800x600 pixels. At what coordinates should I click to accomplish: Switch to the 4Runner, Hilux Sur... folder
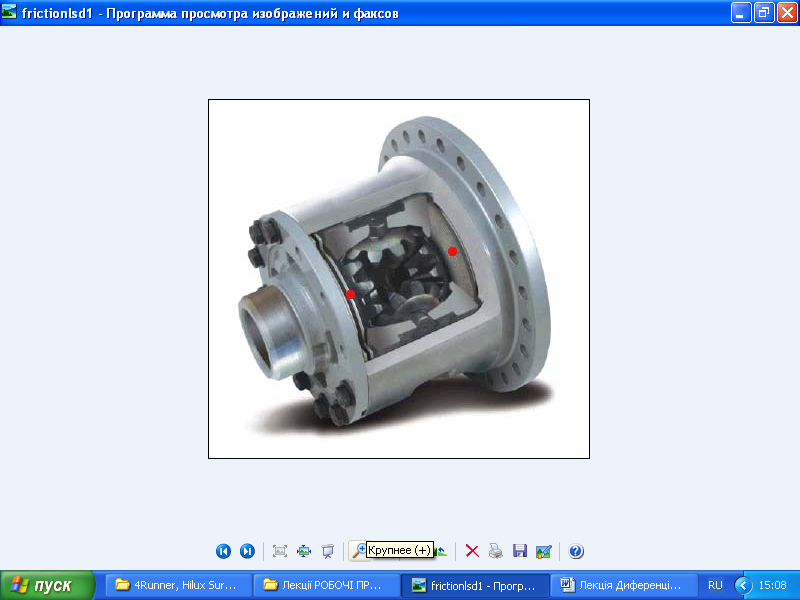tap(179, 585)
